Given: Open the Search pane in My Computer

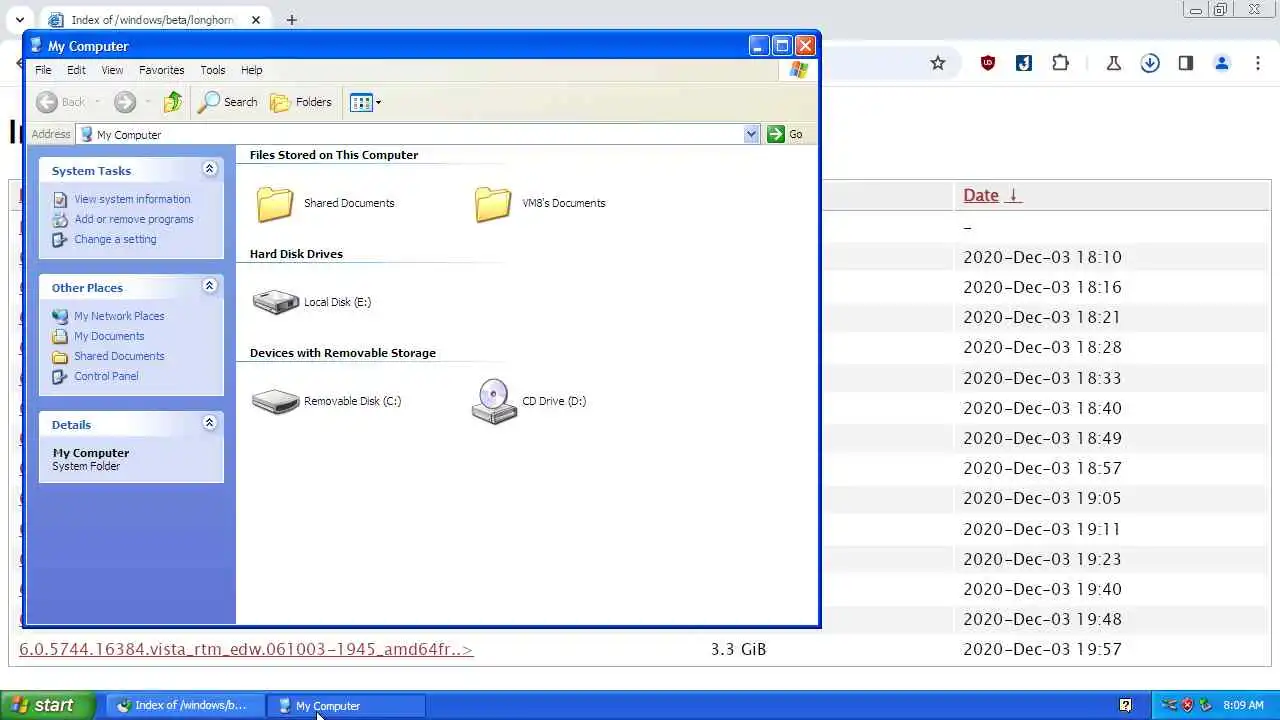Looking at the screenshot, I should click(x=228, y=102).
